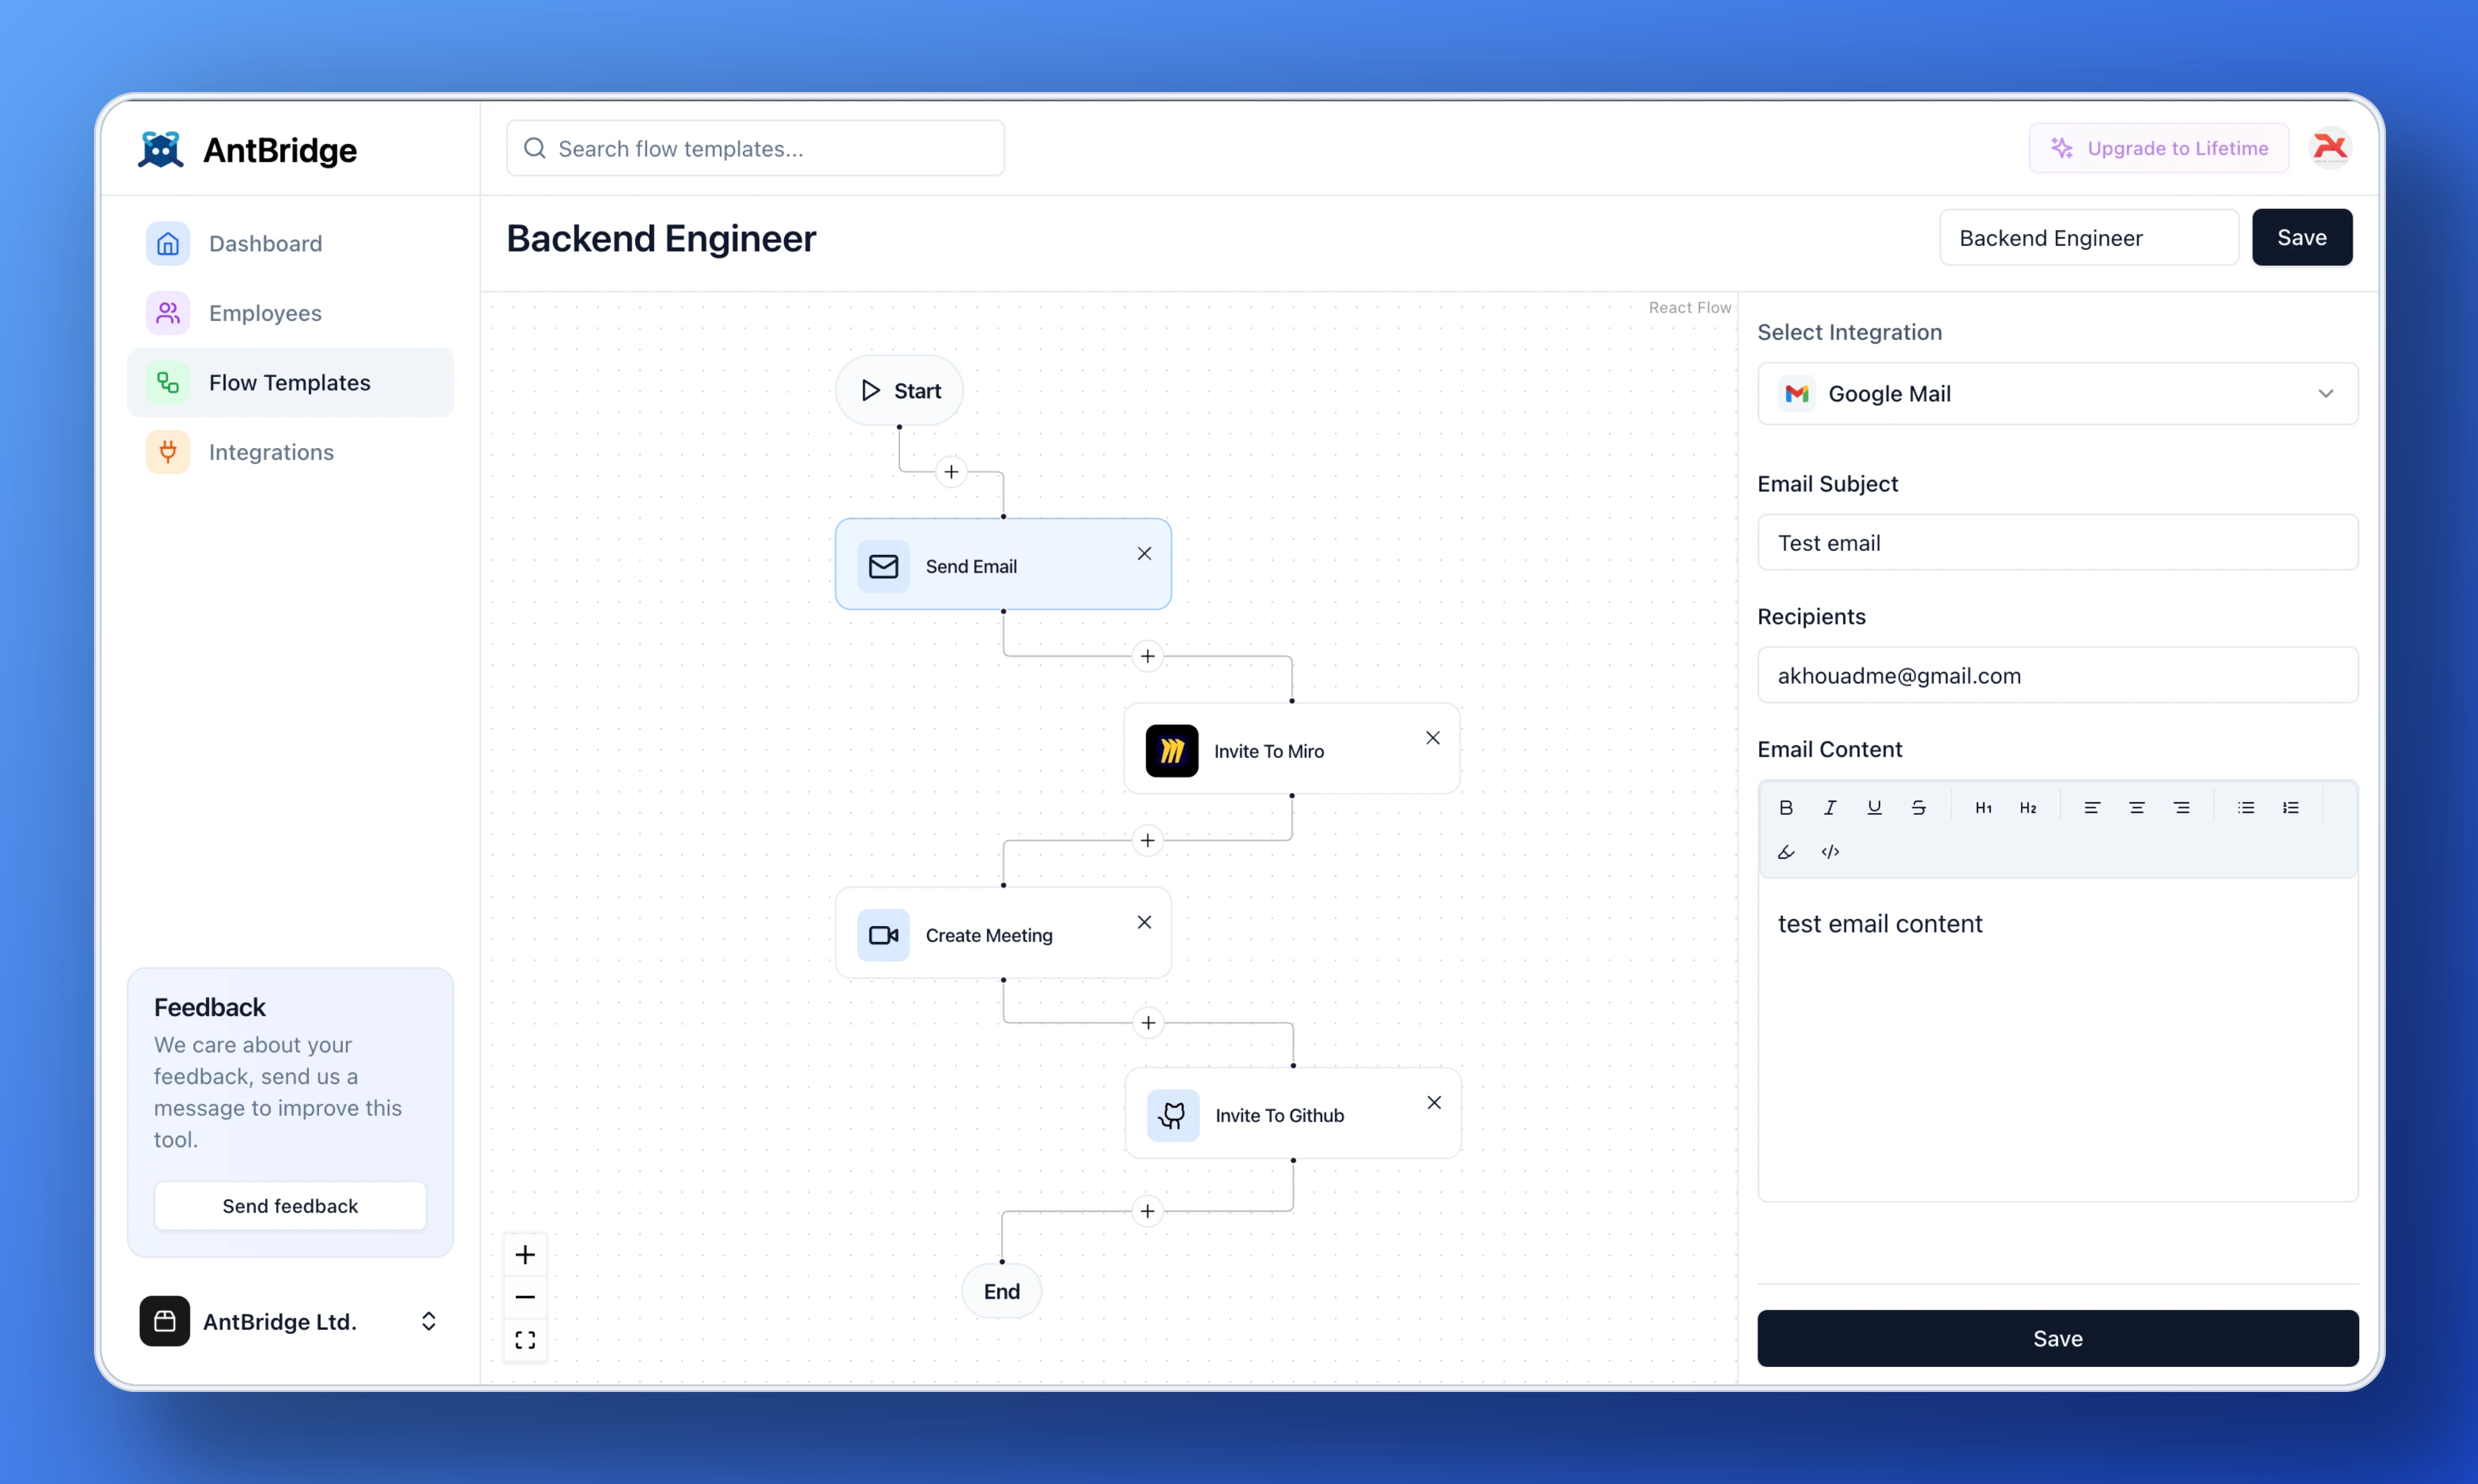Click the Recipients field

pyautogui.click(x=2058, y=675)
